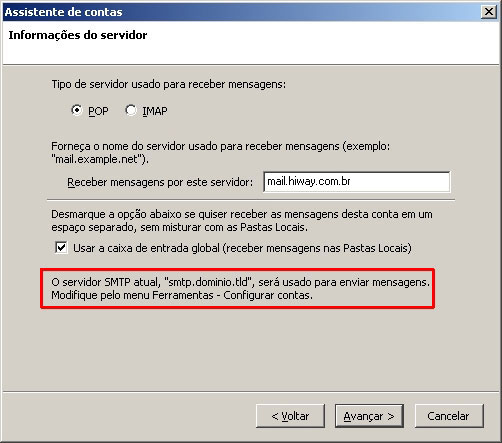Click the 'Tipo de servidor usado' label
This screenshot has width=502, height=443.
point(168,84)
